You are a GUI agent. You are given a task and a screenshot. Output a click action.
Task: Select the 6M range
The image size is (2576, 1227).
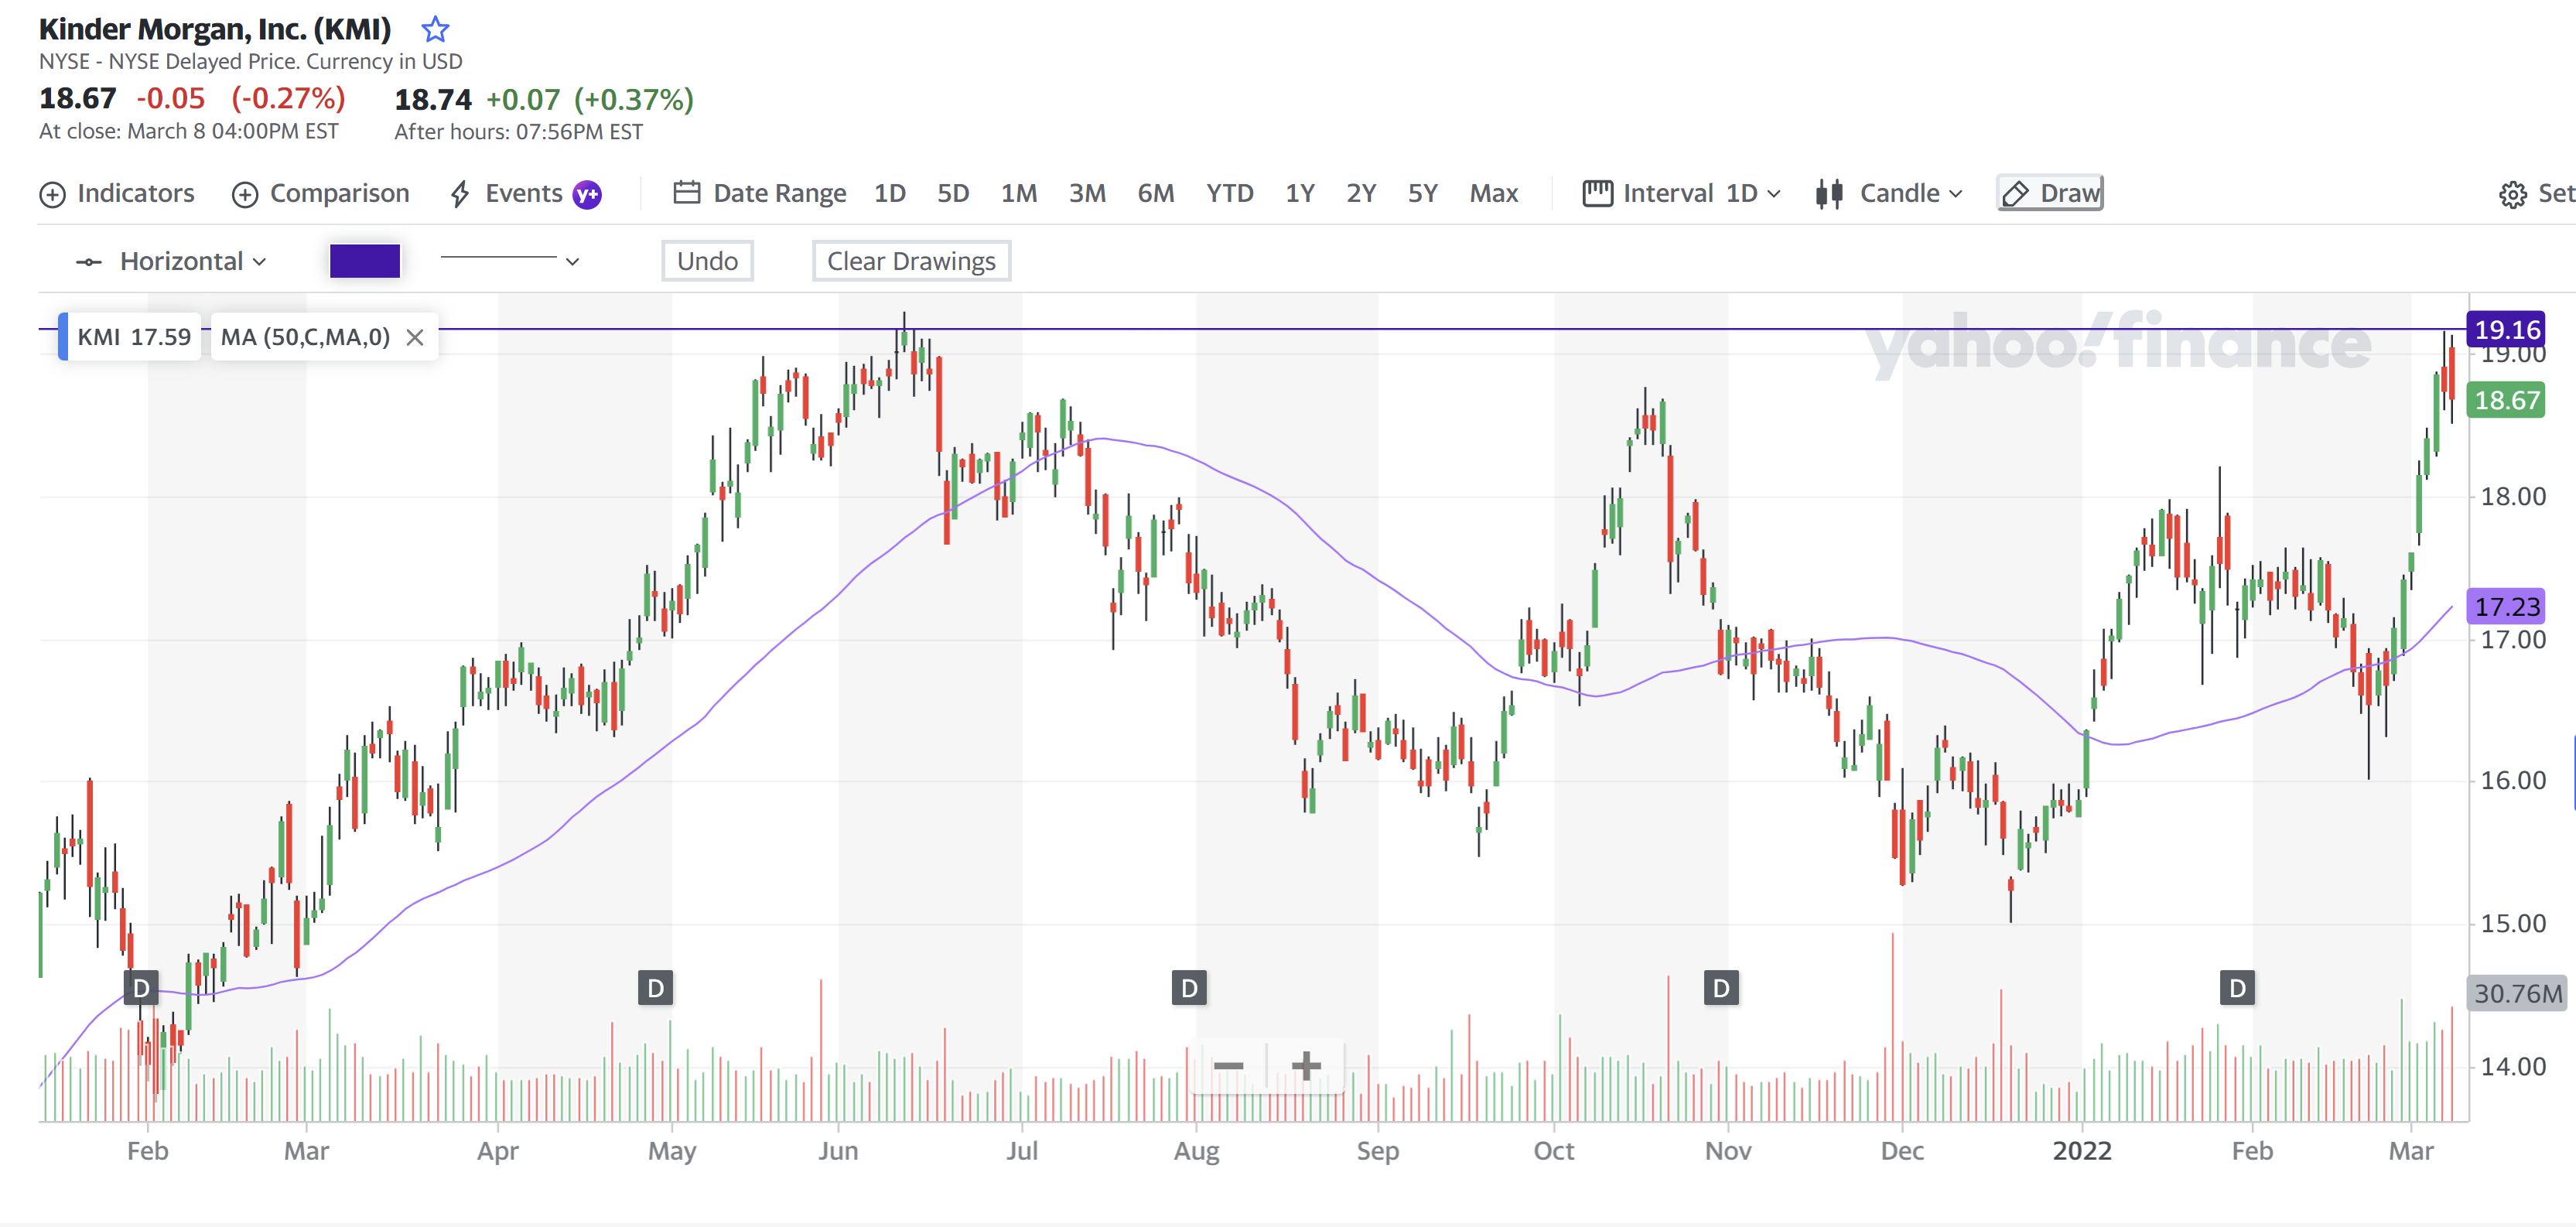(x=1155, y=193)
